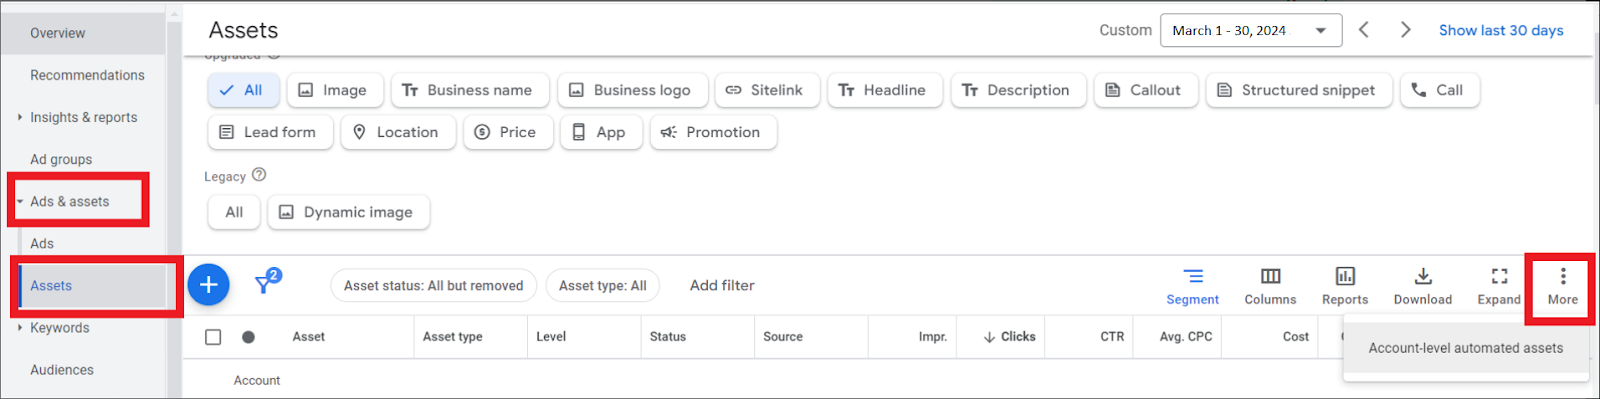This screenshot has width=1600, height=399.
Task: Select the Legacy All chip
Action: (x=234, y=212)
